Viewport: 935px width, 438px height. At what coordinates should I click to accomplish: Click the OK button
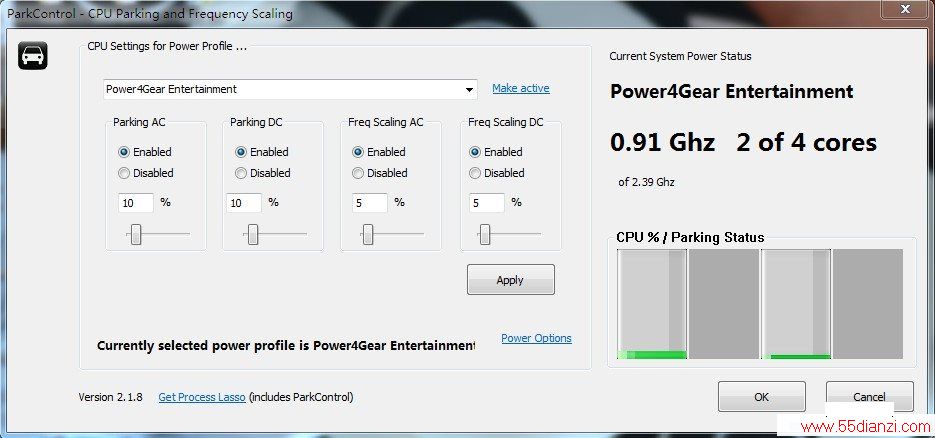pyautogui.click(x=761, y=397)
